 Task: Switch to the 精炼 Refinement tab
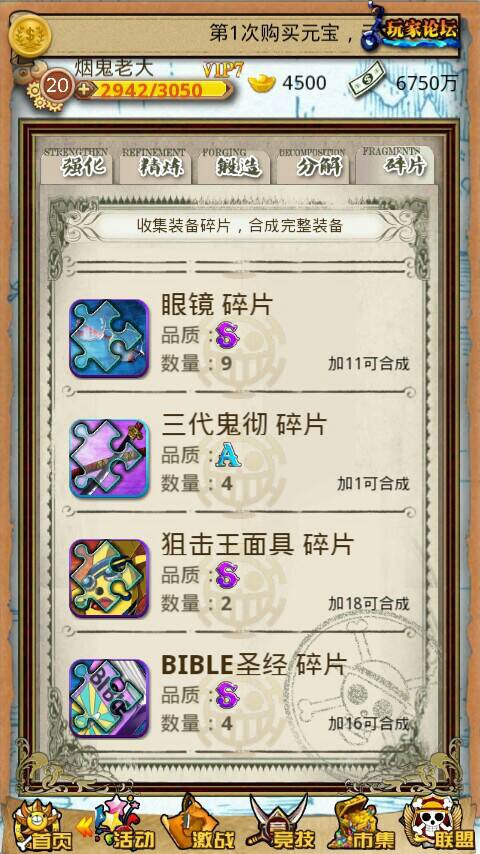[x=154, y=165]
